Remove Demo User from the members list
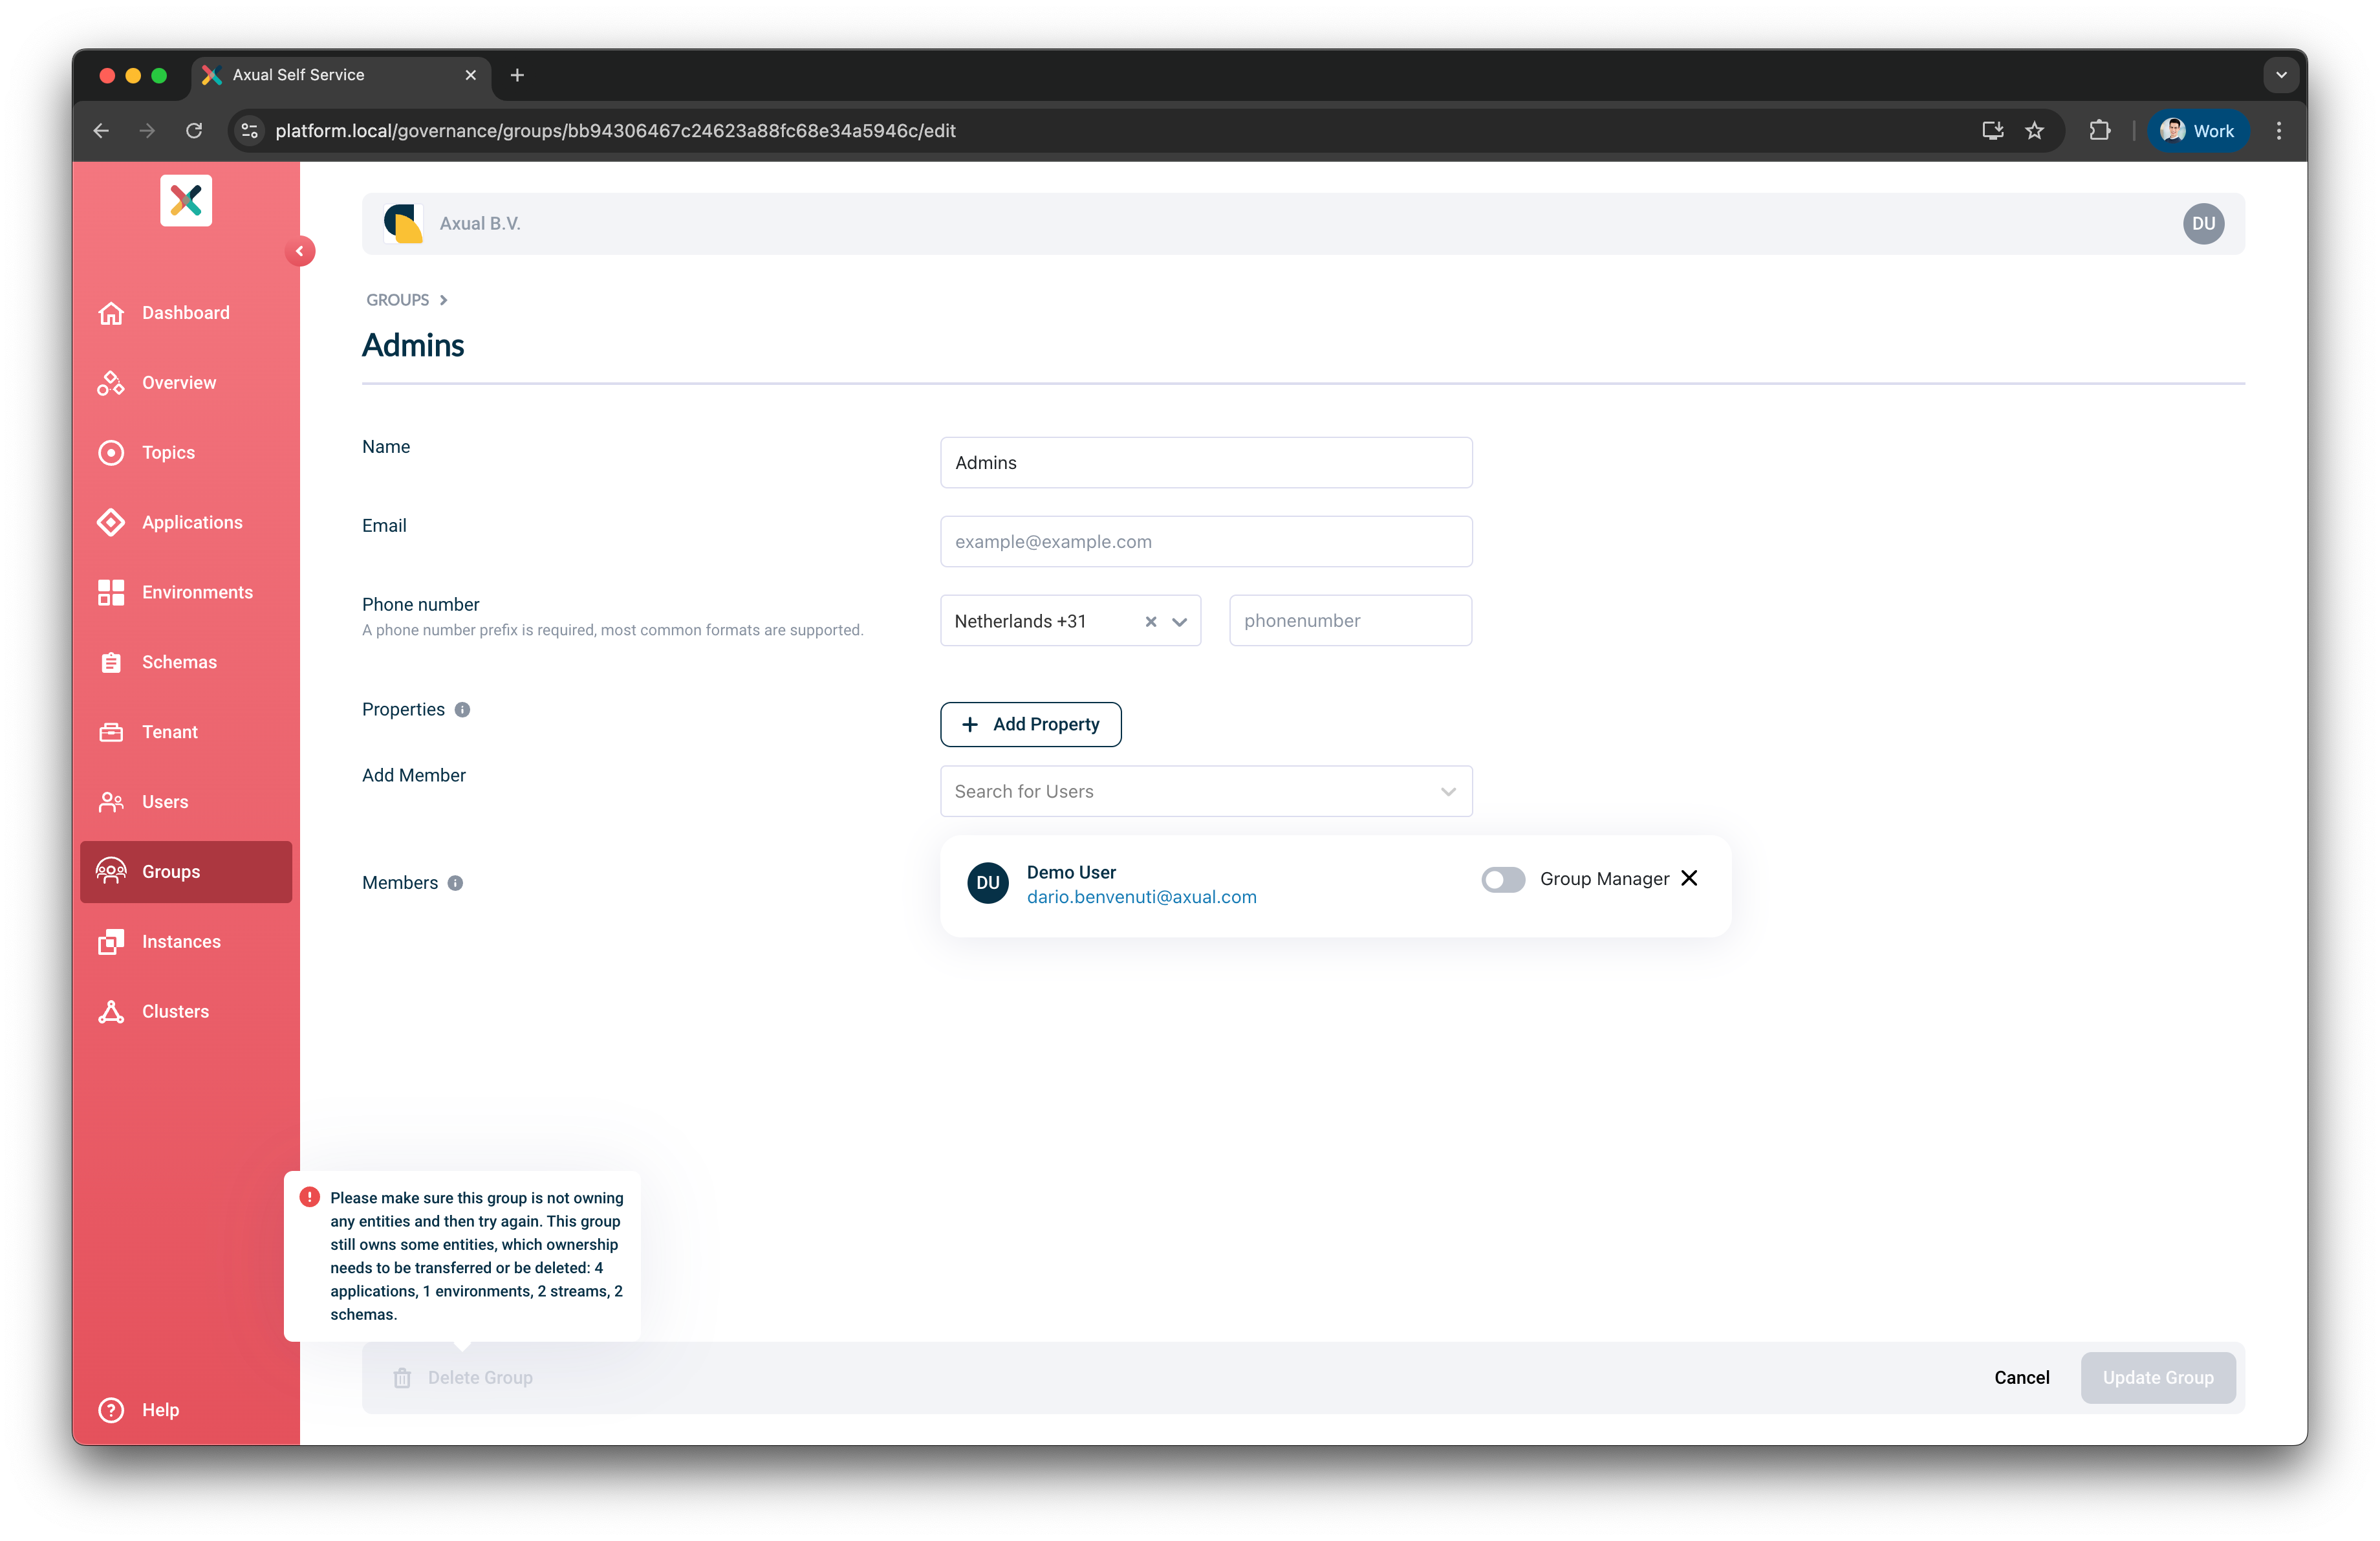Screen dimensions: 2380x1541 pyautogui.click(x=1690, y=878)
